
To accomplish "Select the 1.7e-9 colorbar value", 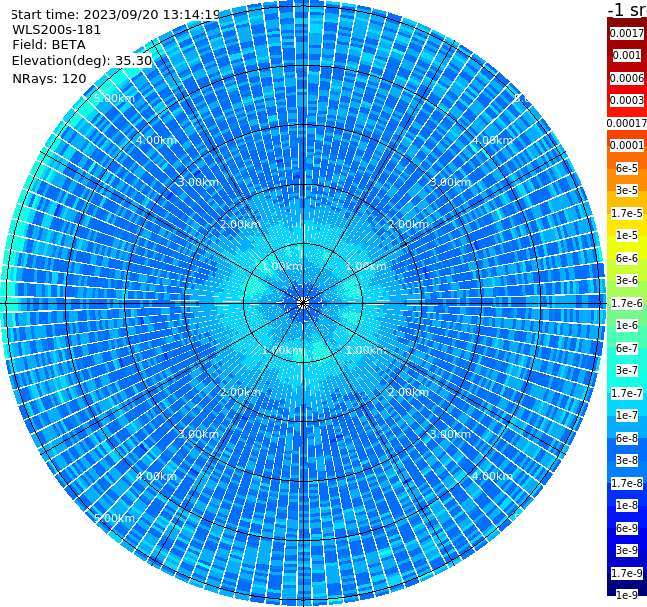I will [627, 573].
